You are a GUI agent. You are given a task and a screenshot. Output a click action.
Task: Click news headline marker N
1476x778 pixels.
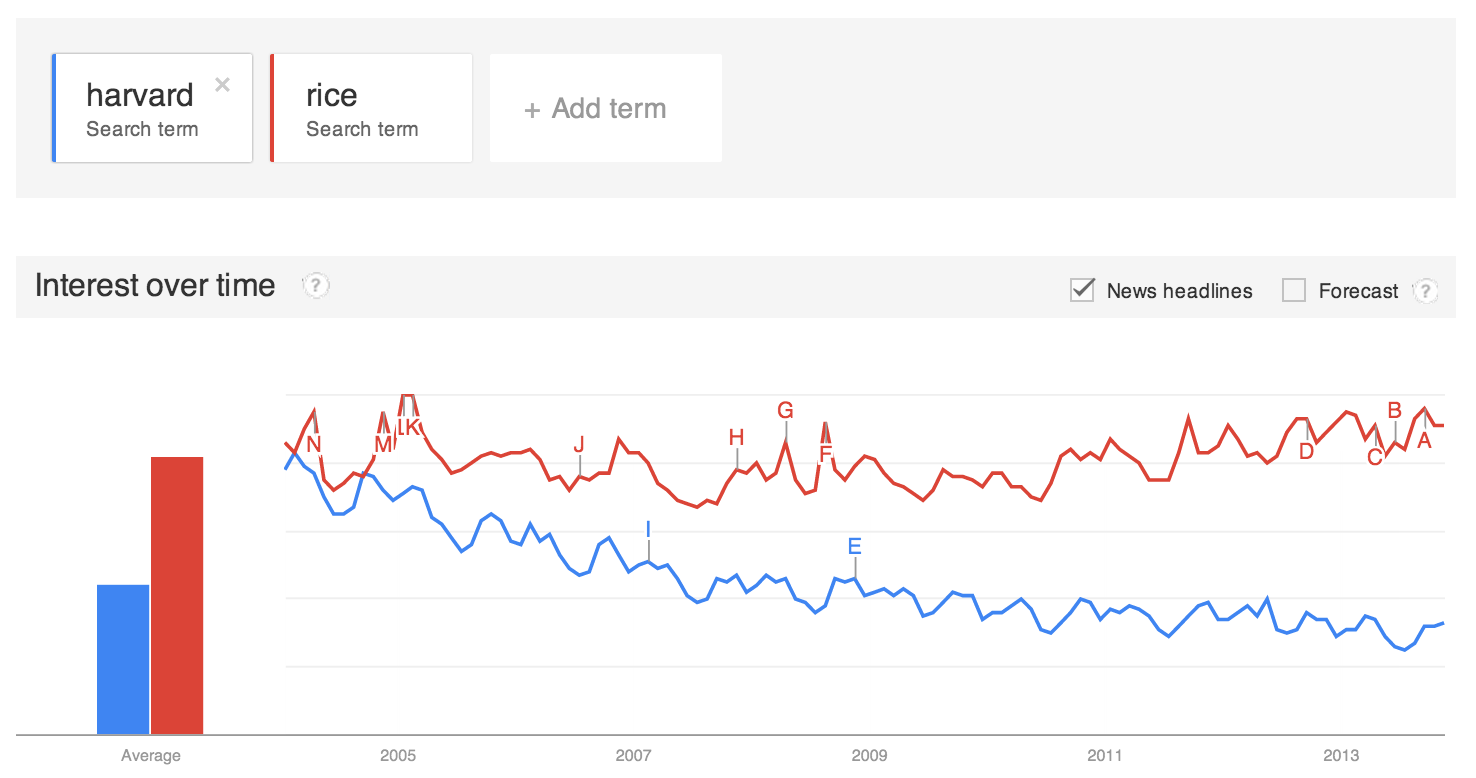tap(314, 444)
